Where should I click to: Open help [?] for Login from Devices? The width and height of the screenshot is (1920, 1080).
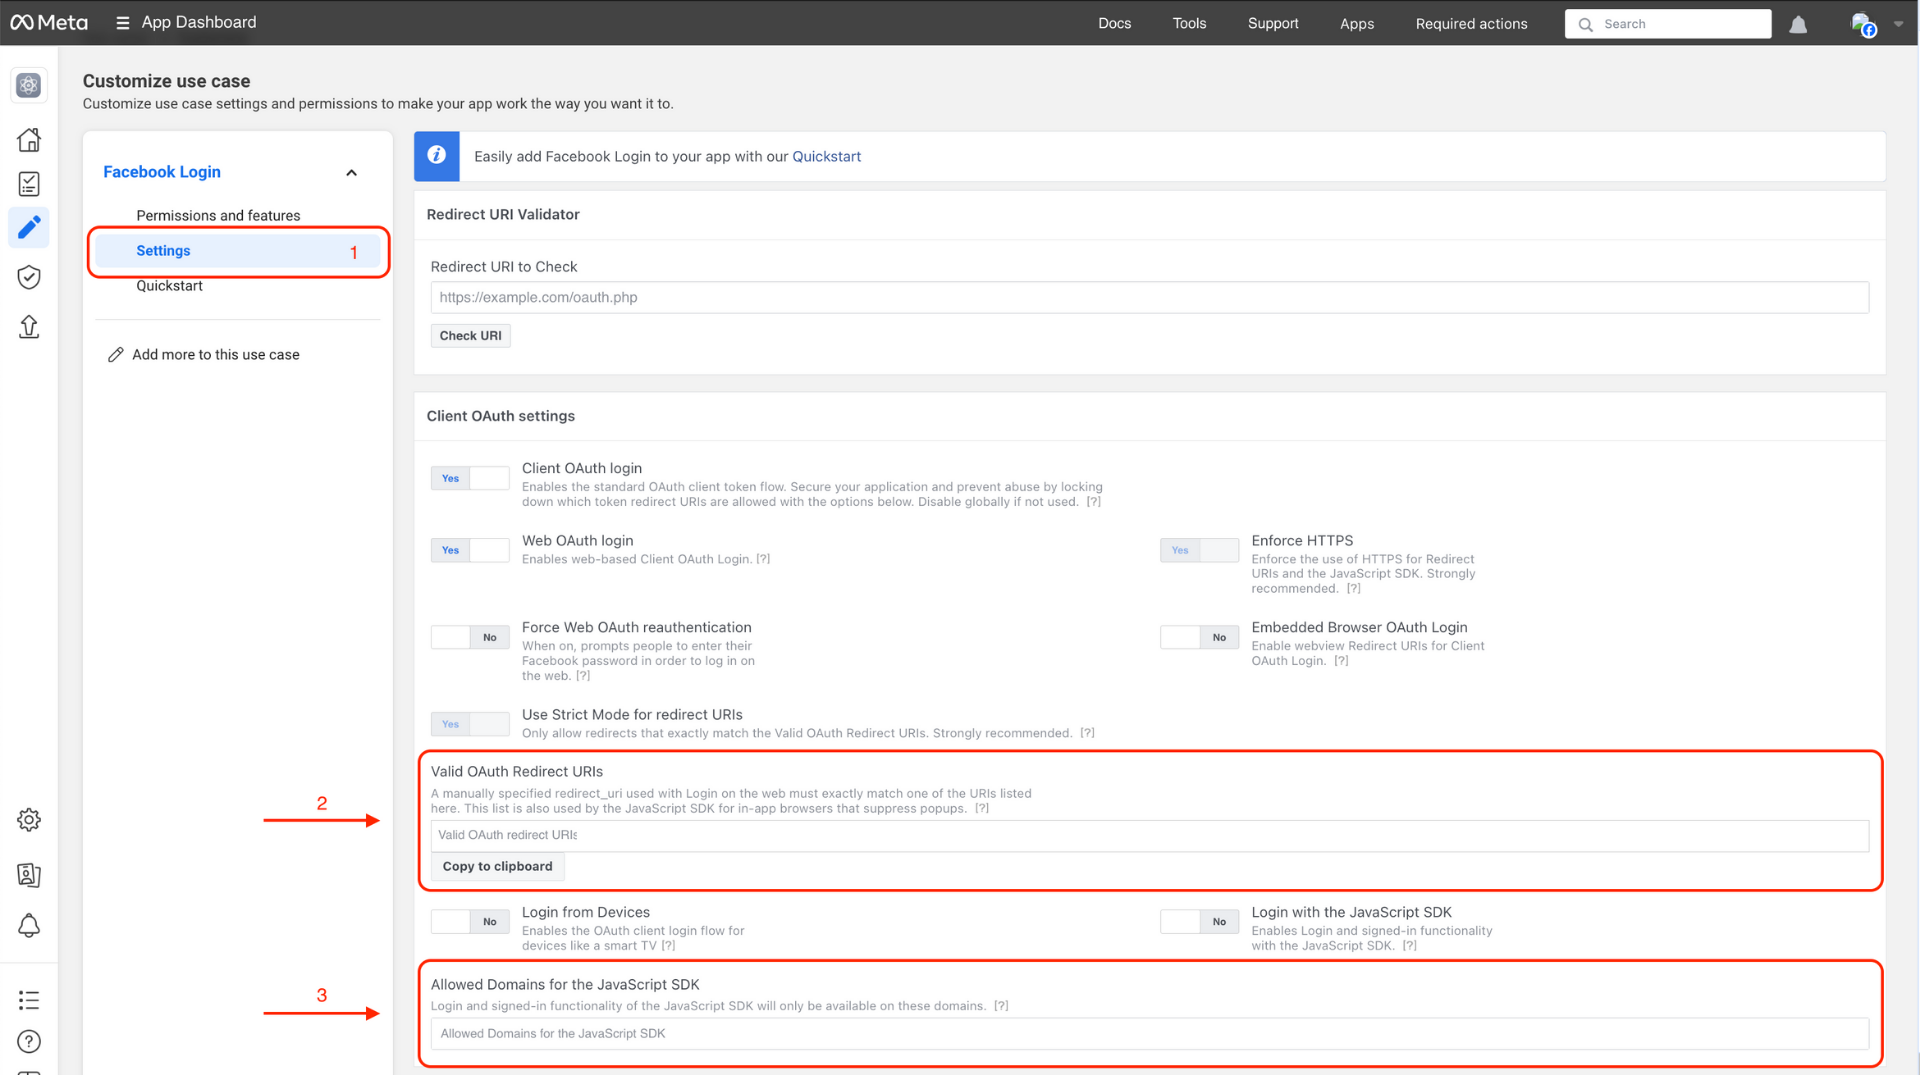click(x=668, y=946)
